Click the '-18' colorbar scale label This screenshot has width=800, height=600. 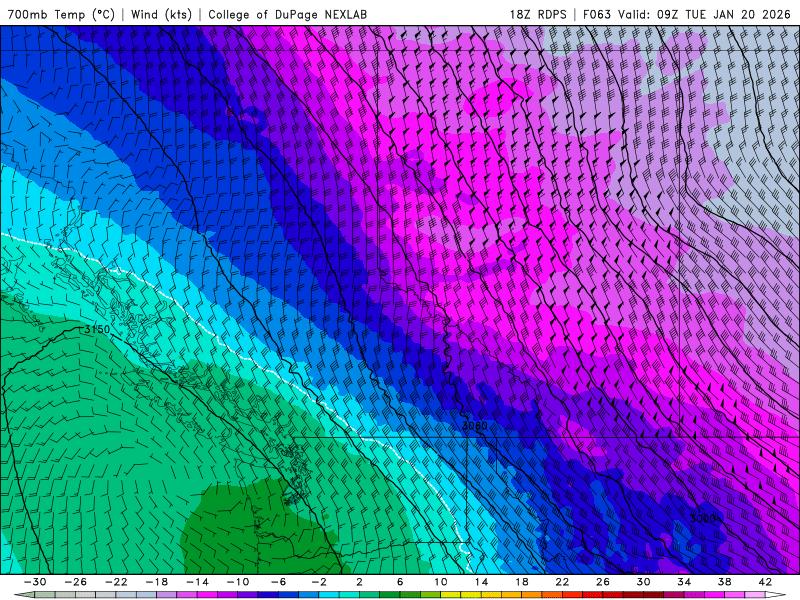pos(157,582)
